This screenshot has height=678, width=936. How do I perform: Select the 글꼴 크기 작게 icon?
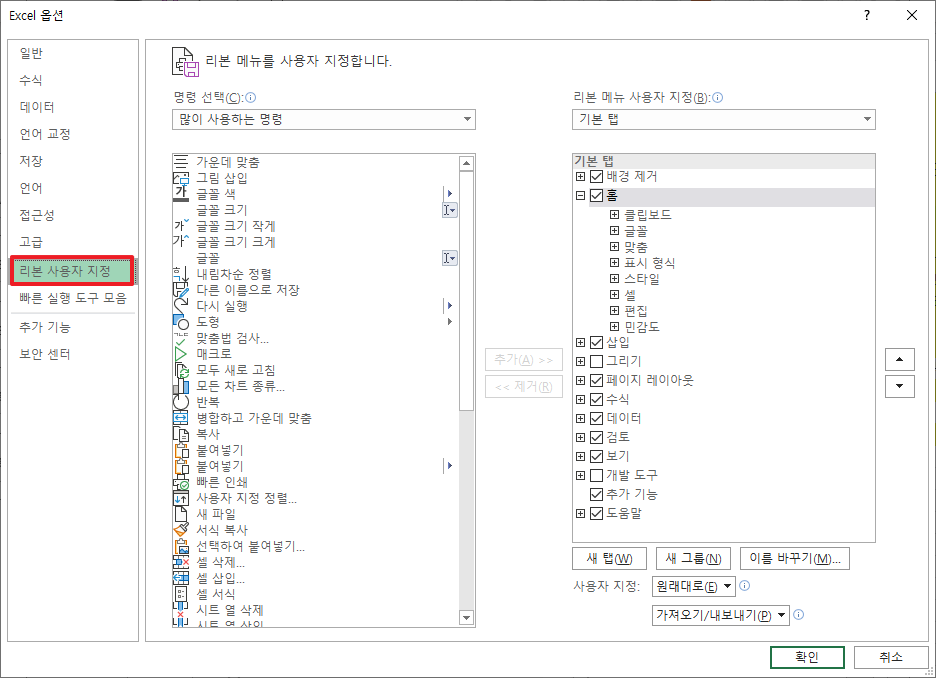(x=181, y=226)
